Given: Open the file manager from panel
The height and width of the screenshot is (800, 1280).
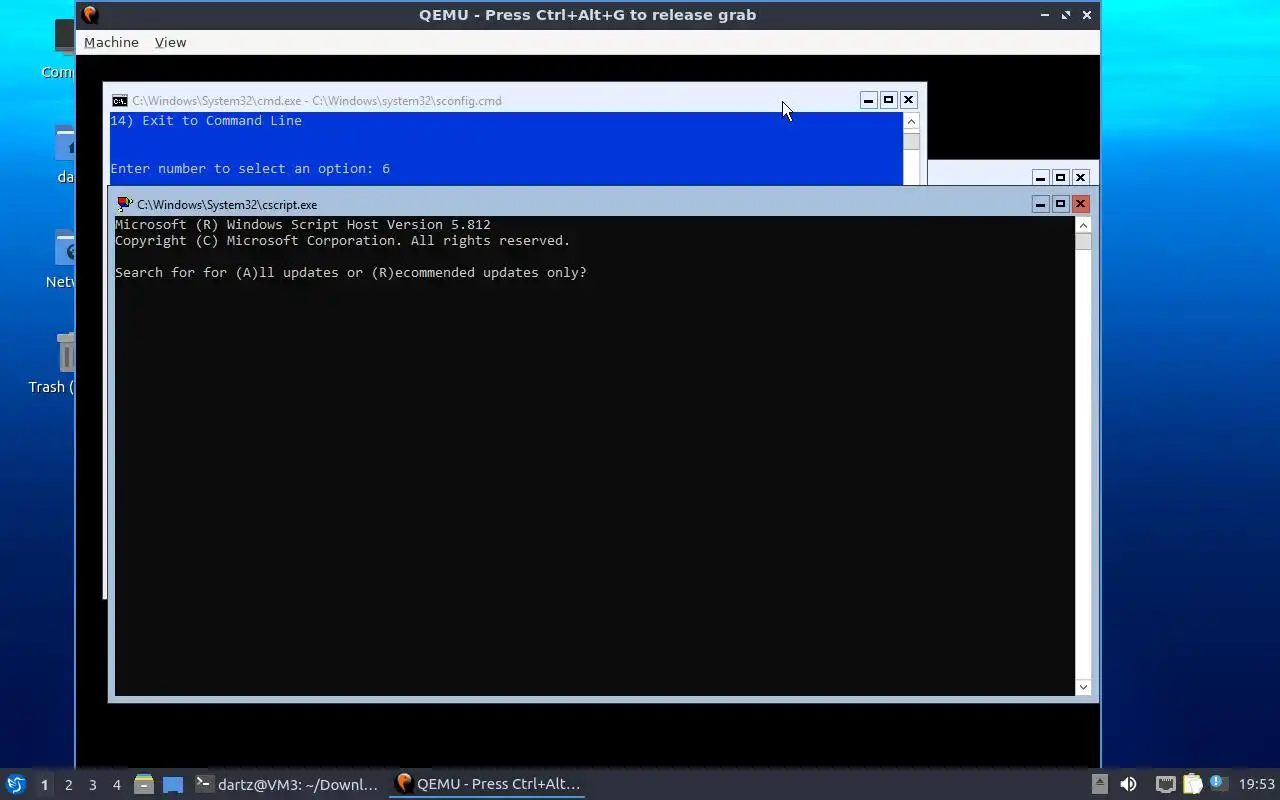Looking at the screenshot, I should (x=144, y=784).
